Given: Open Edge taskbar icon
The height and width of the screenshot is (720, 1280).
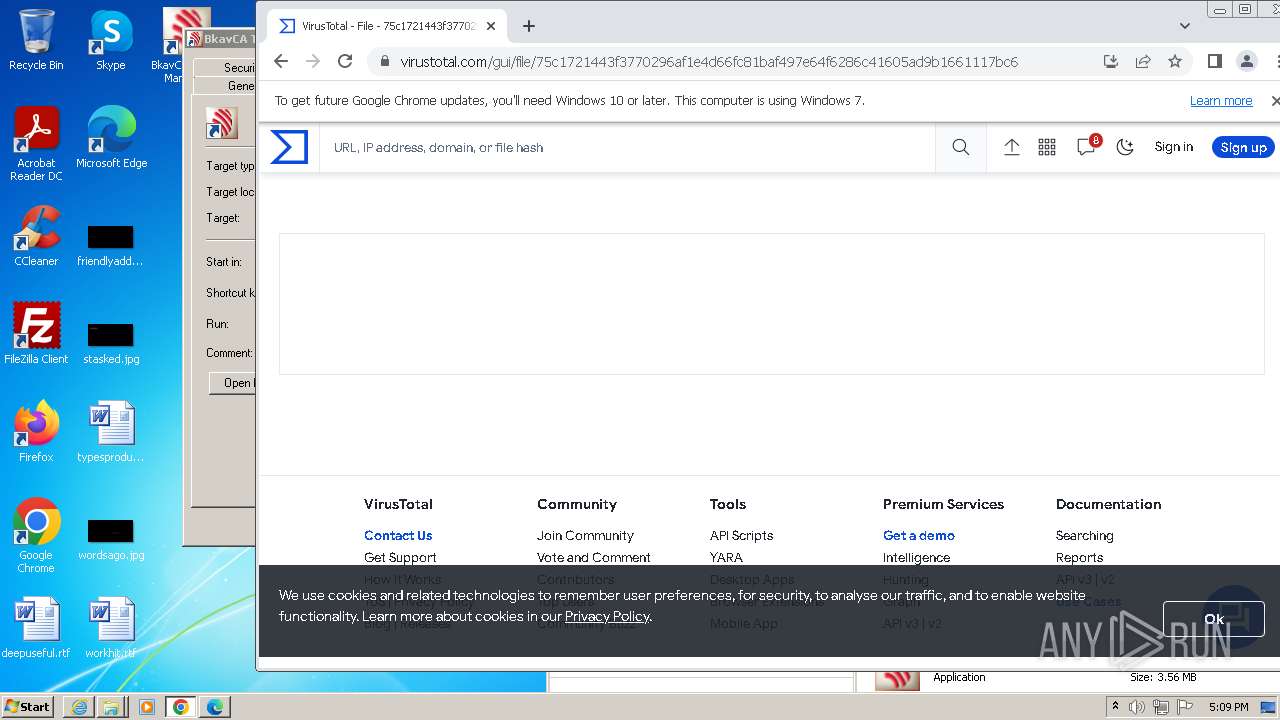Looking at the screenshot, I should 215,707.
